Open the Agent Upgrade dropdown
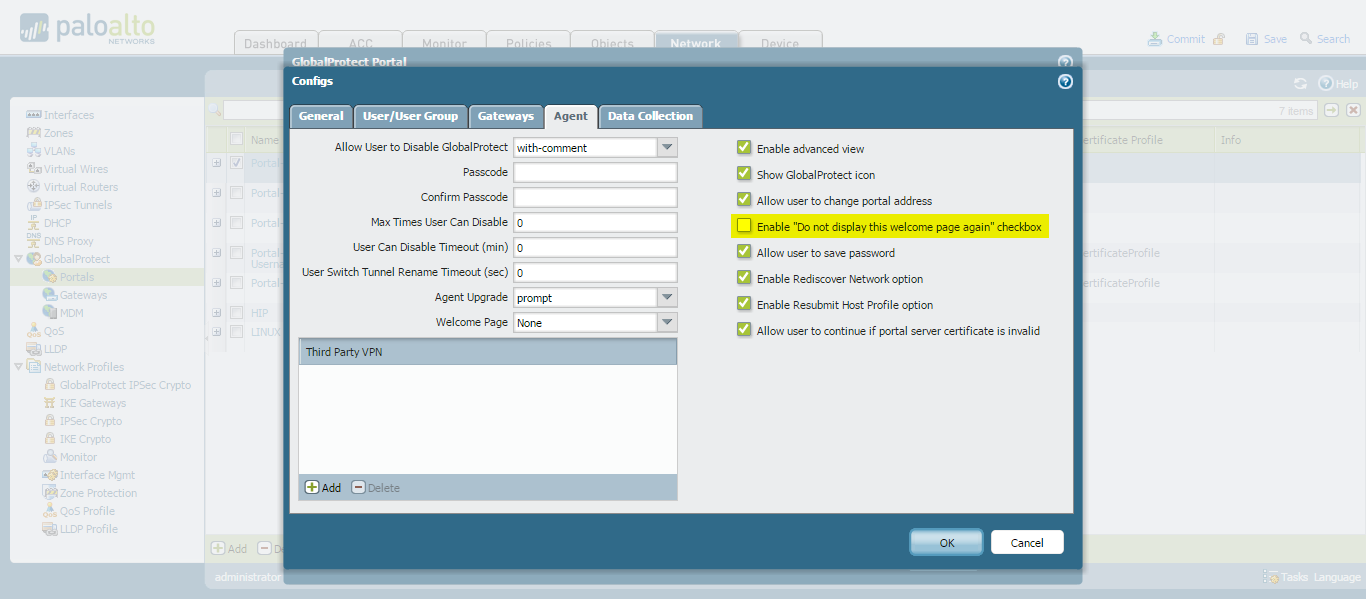Viewport: 1366px width, 599px height. tap(667, 298)
